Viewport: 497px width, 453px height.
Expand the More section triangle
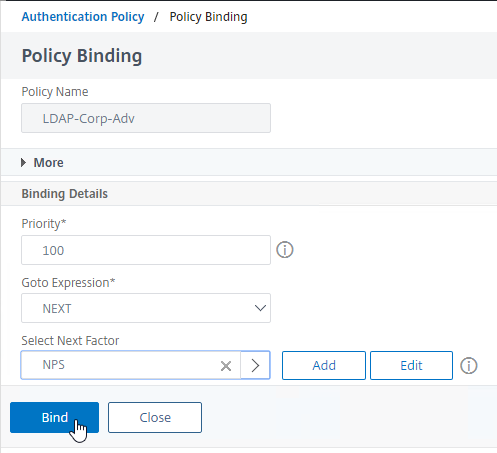23,163
